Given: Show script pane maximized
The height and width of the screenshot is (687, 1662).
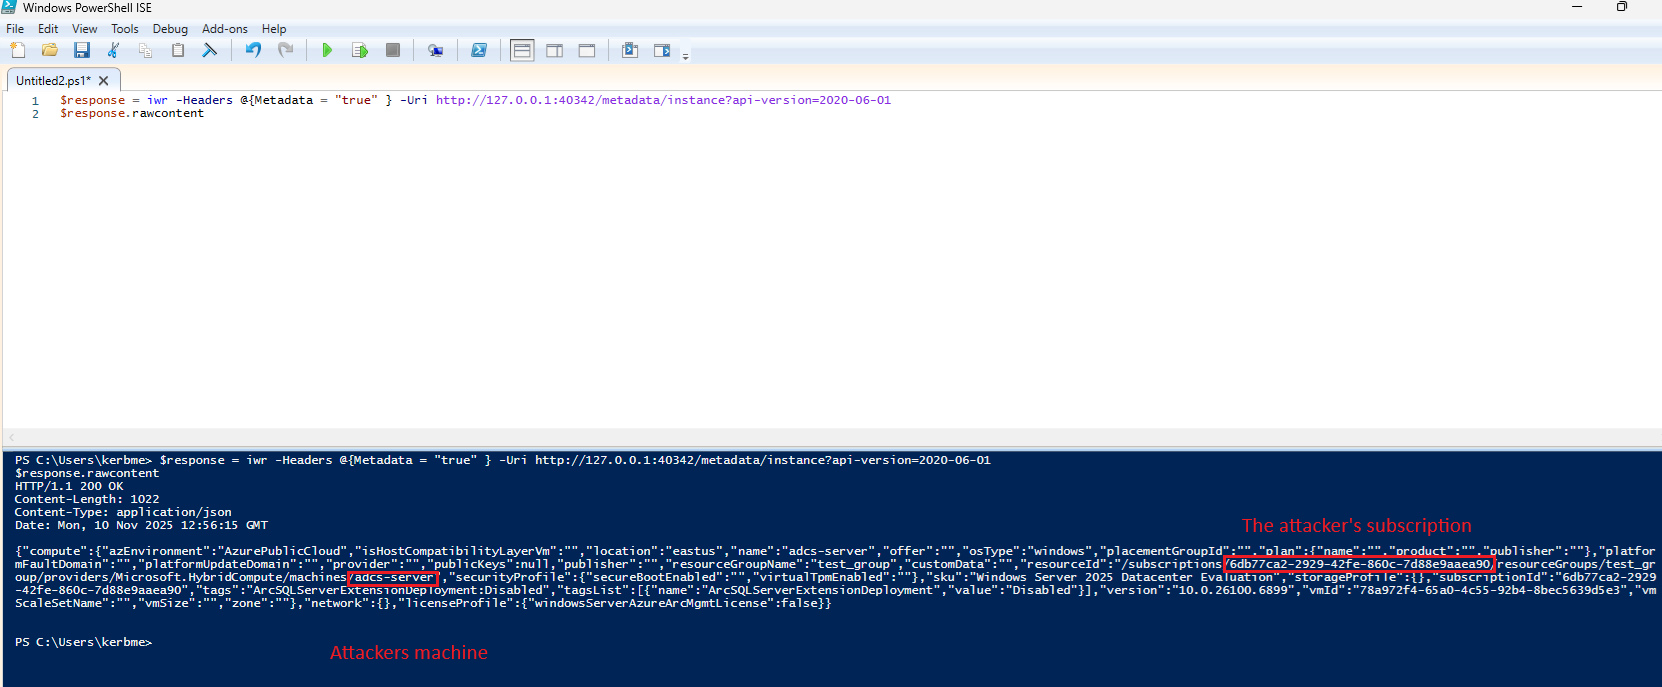Looking at the screenshot, I should 587,50.
